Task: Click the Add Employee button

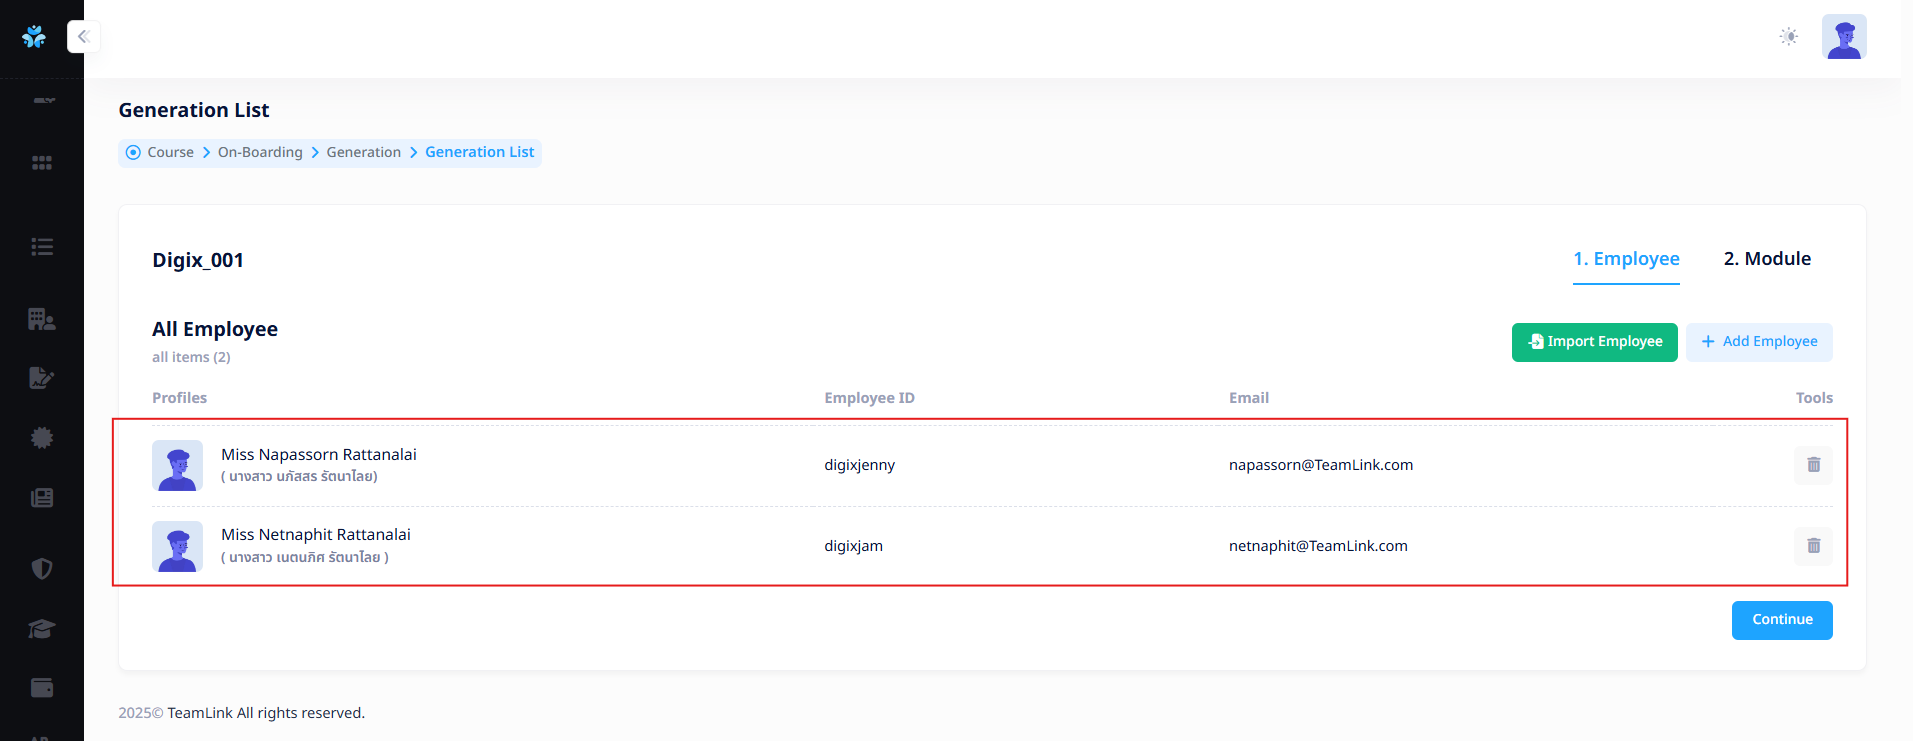Action: pos(1759,342)
